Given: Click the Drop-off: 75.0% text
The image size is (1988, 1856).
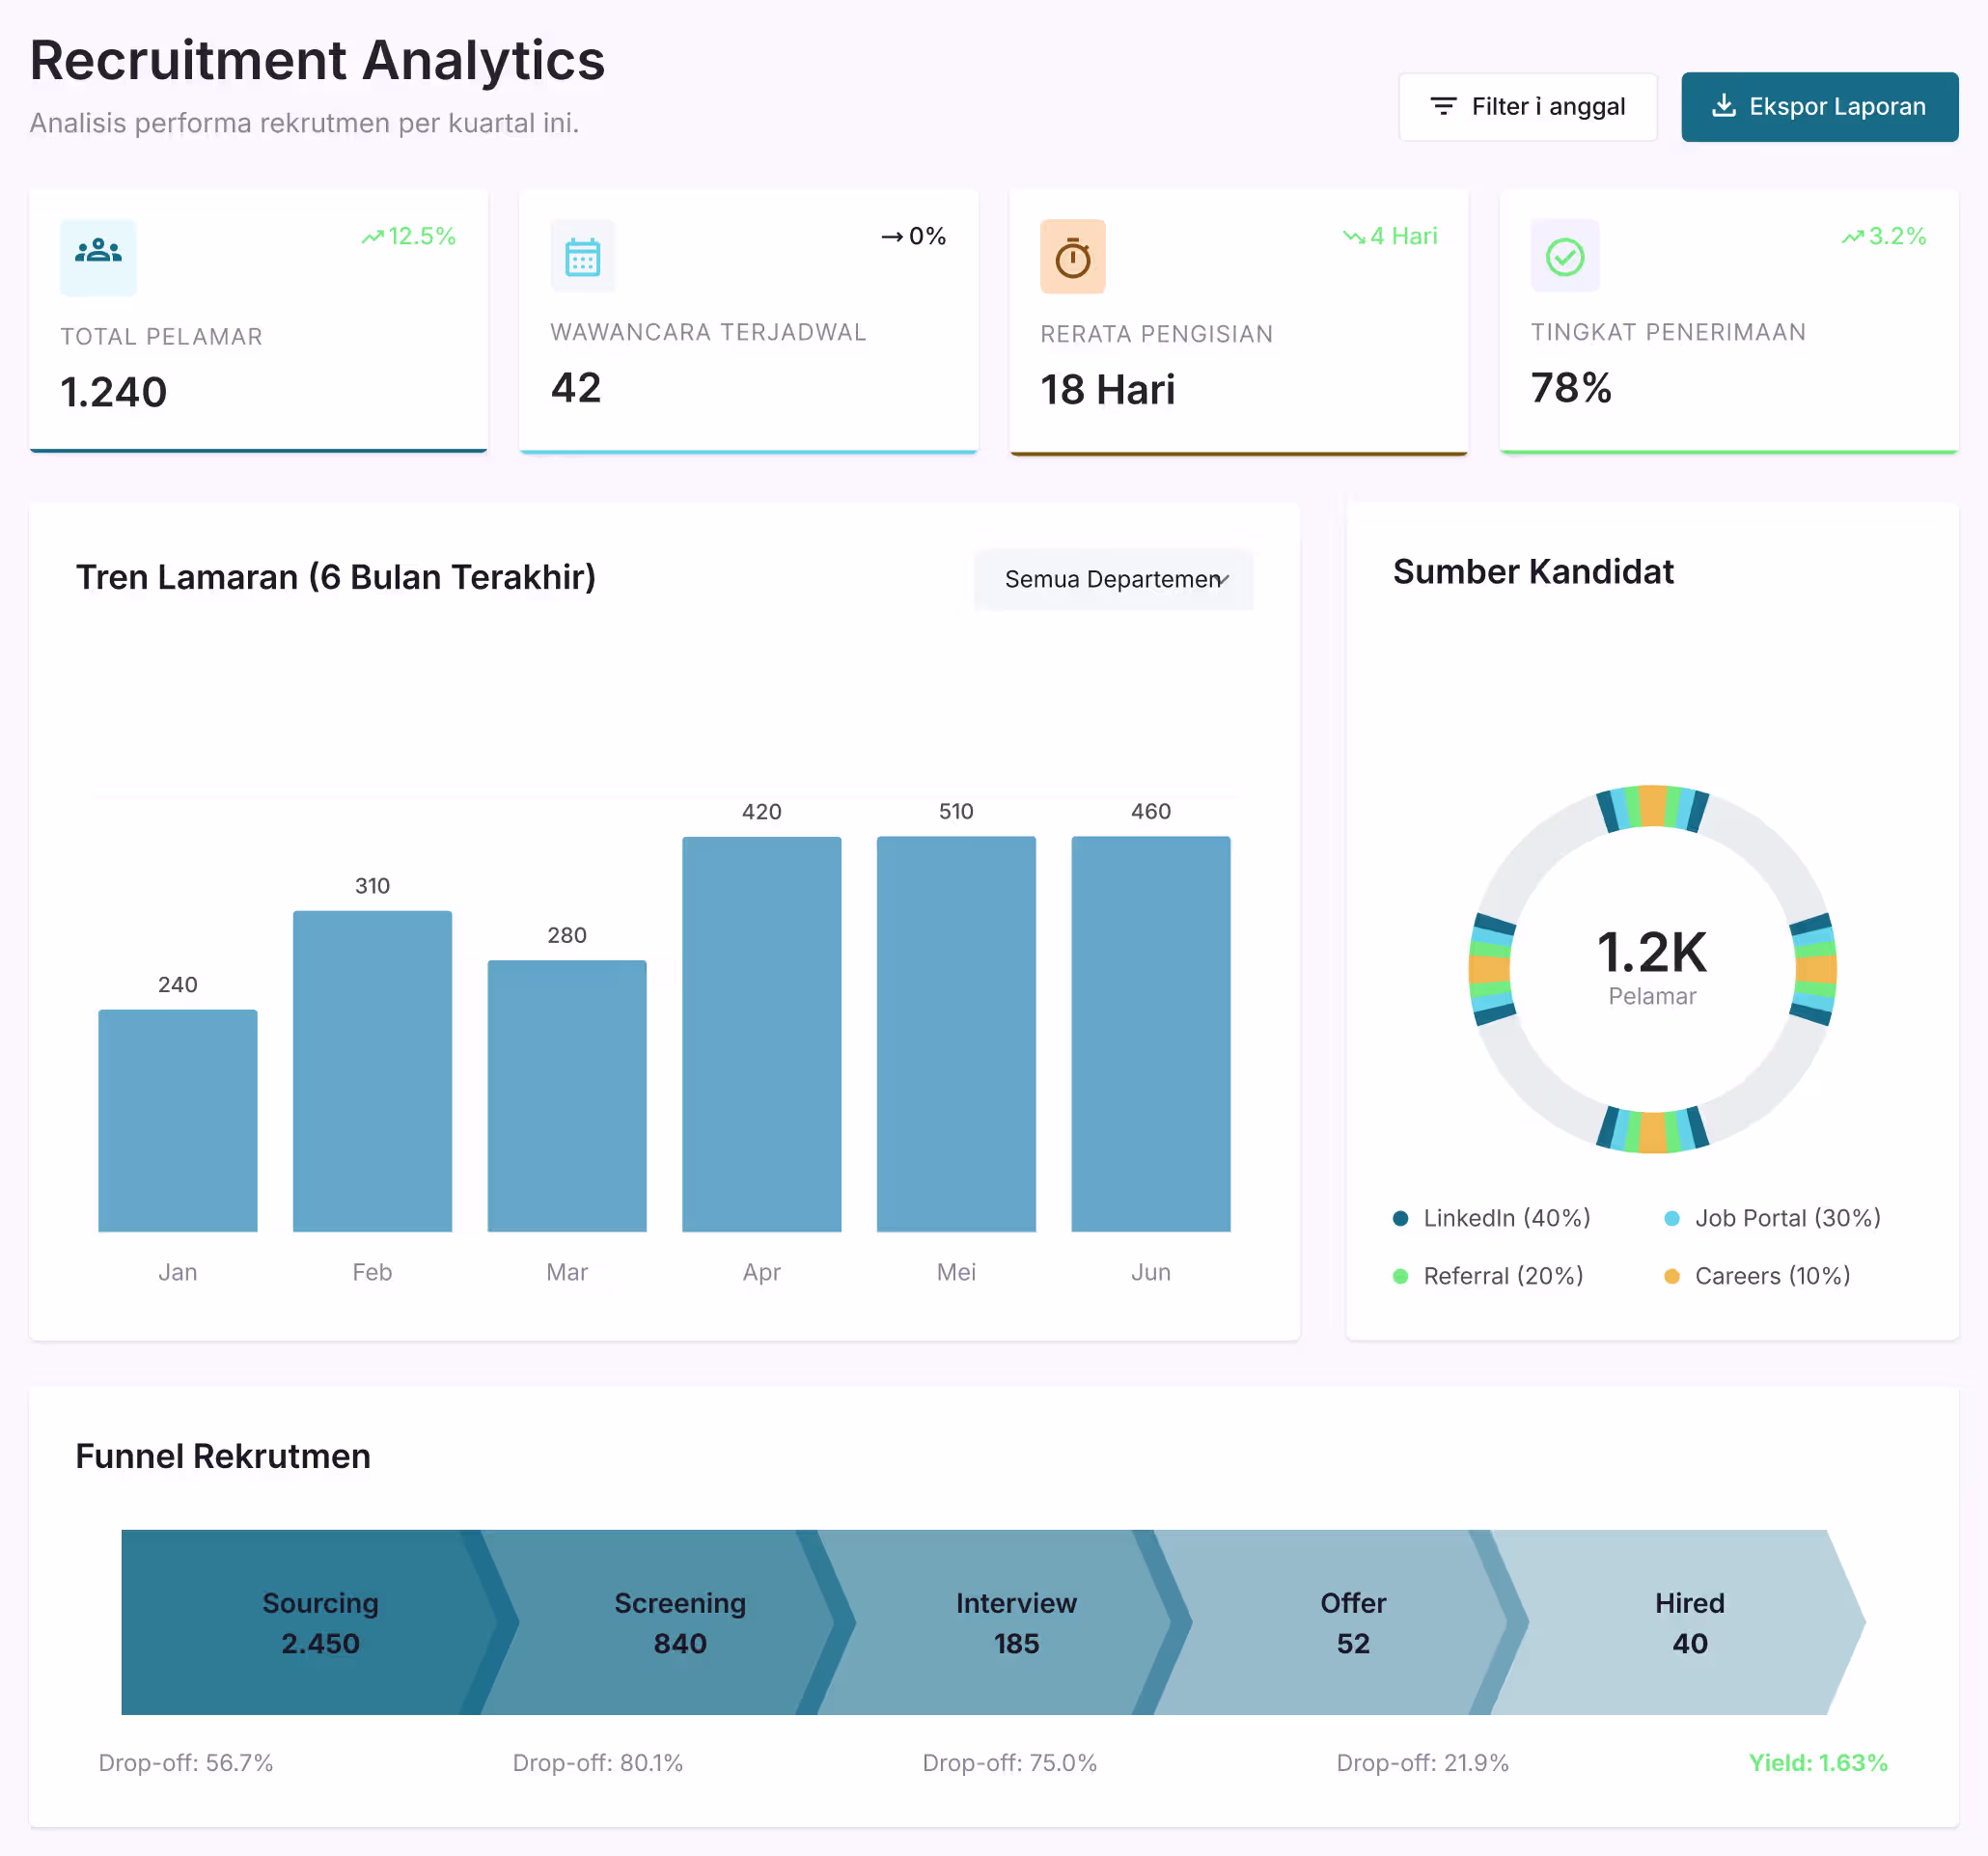Looking at the screenshot, I should pos(1009,1762).
